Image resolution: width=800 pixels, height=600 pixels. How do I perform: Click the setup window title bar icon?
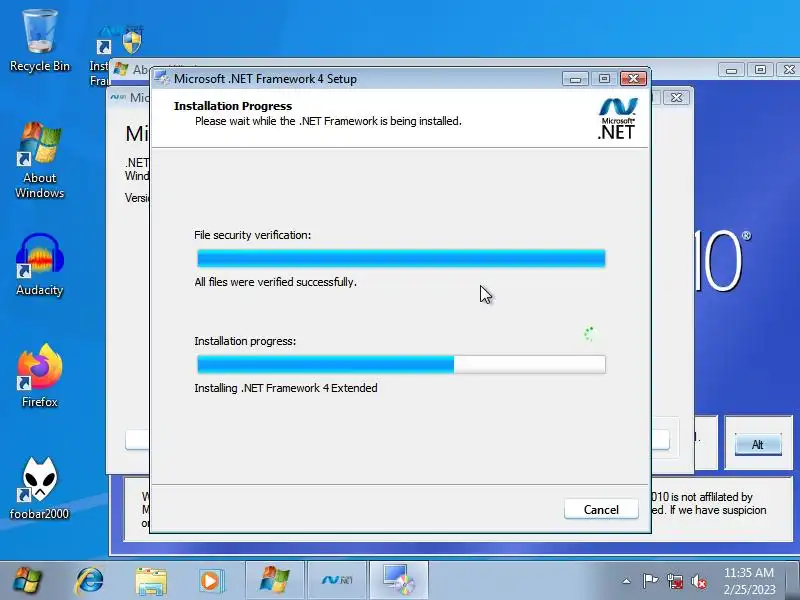click(x=162, y=79)
